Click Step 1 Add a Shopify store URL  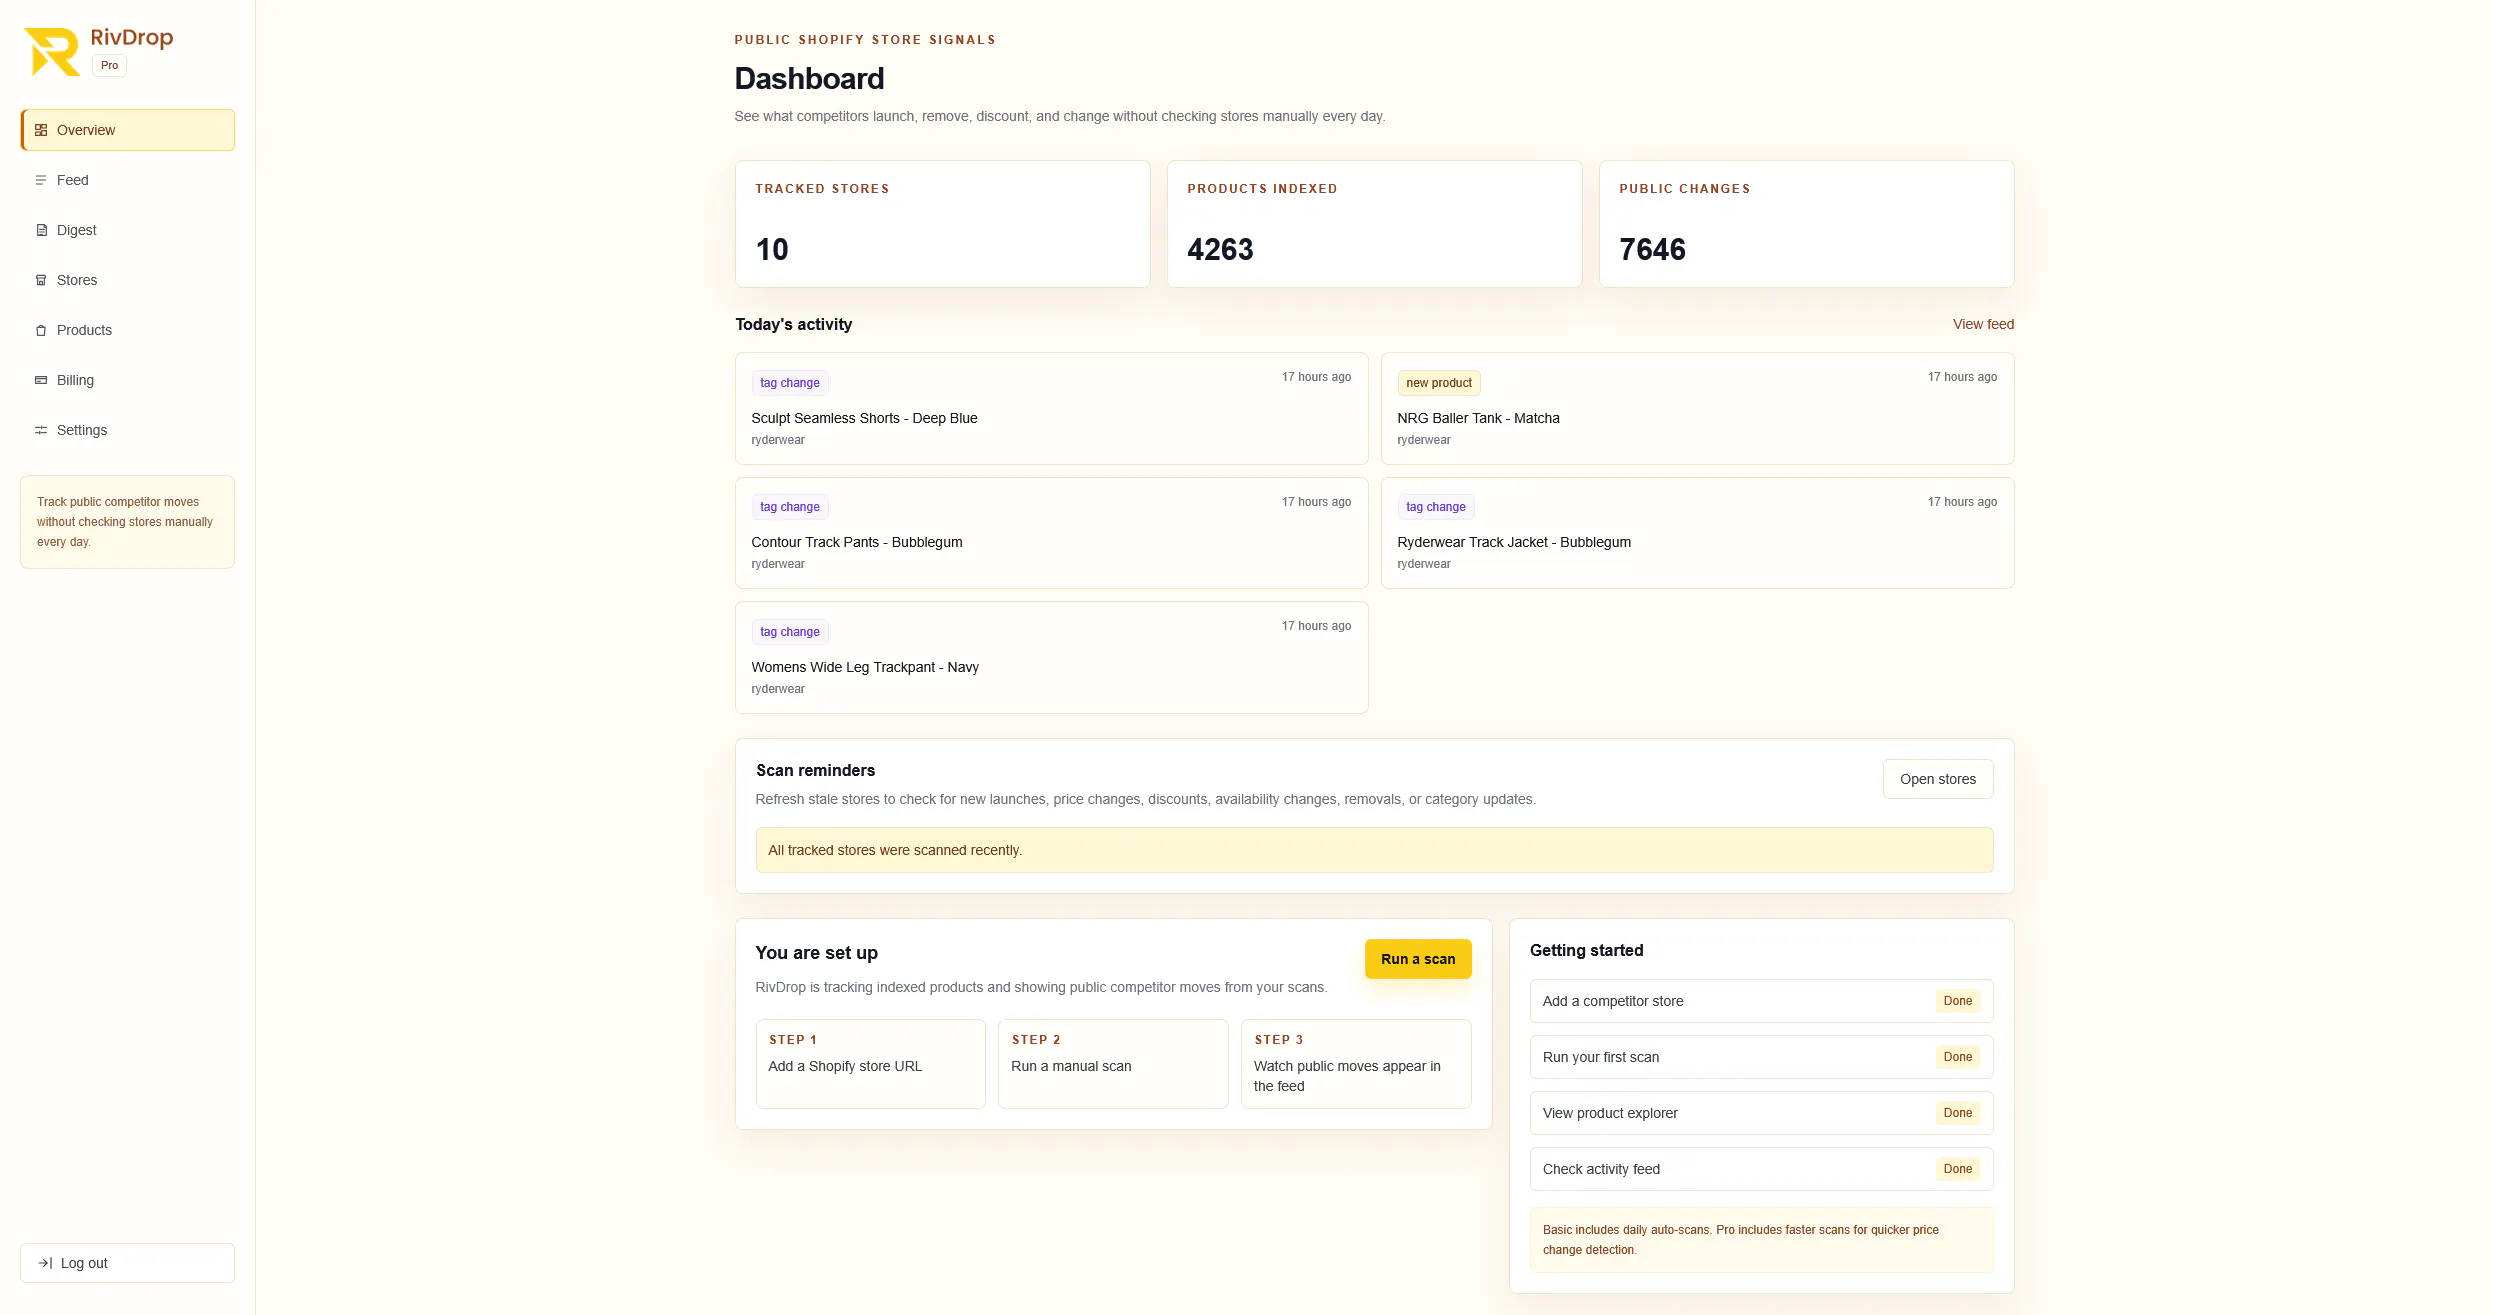click(870, 1064)
